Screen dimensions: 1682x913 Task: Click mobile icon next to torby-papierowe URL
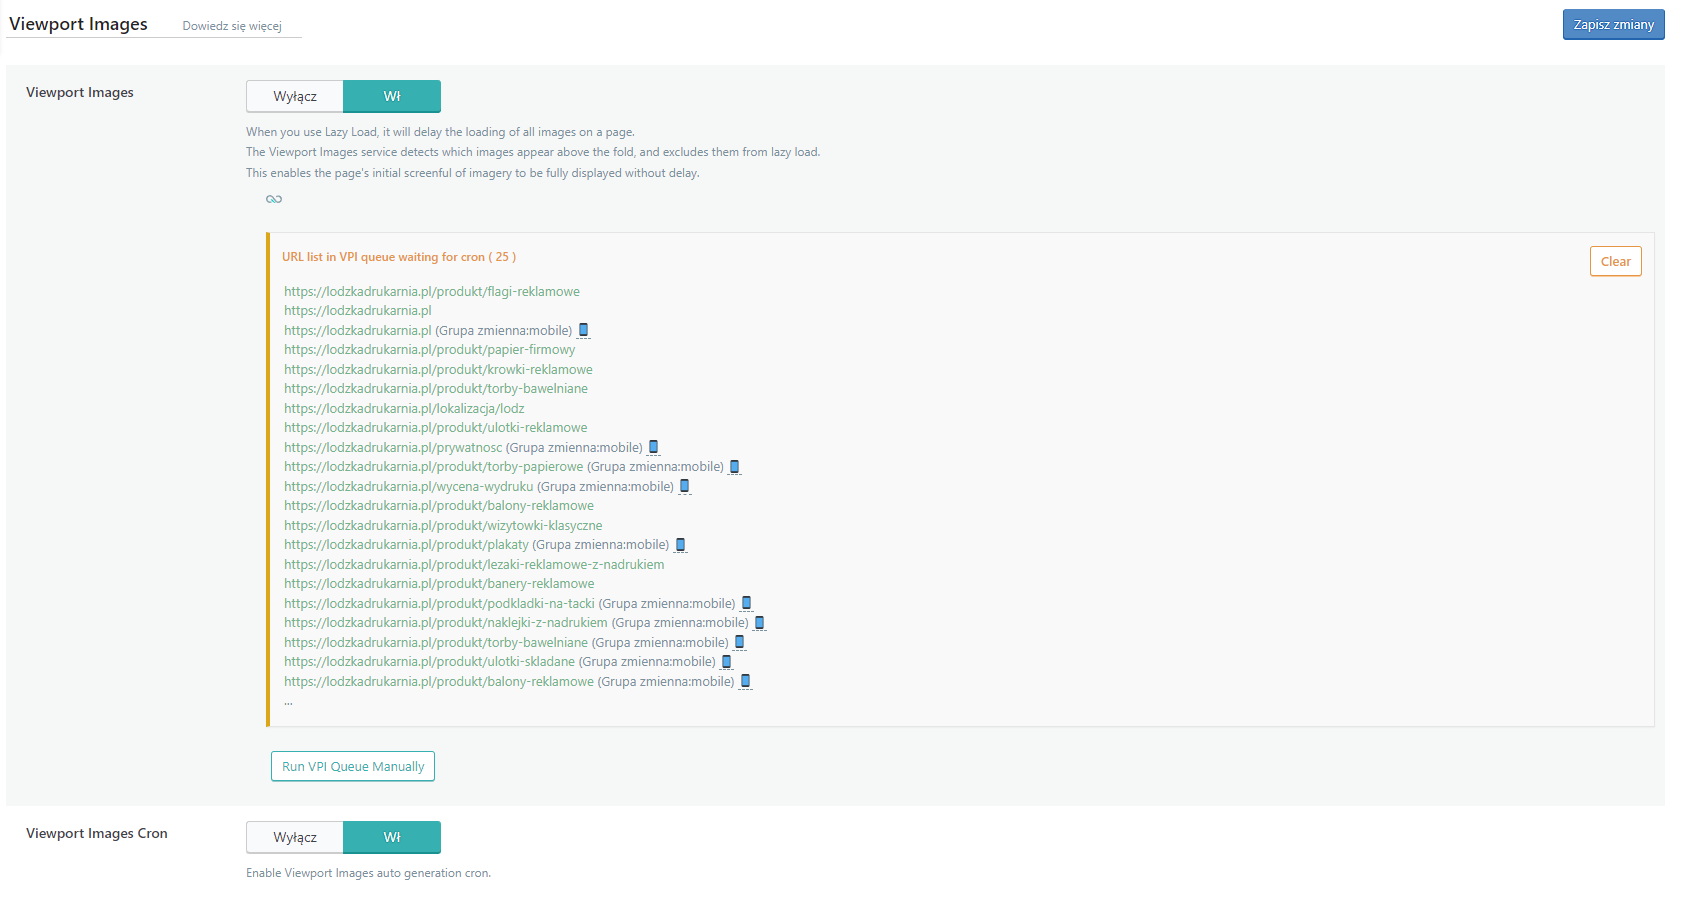pyautogui.click(x=735, y=467)
